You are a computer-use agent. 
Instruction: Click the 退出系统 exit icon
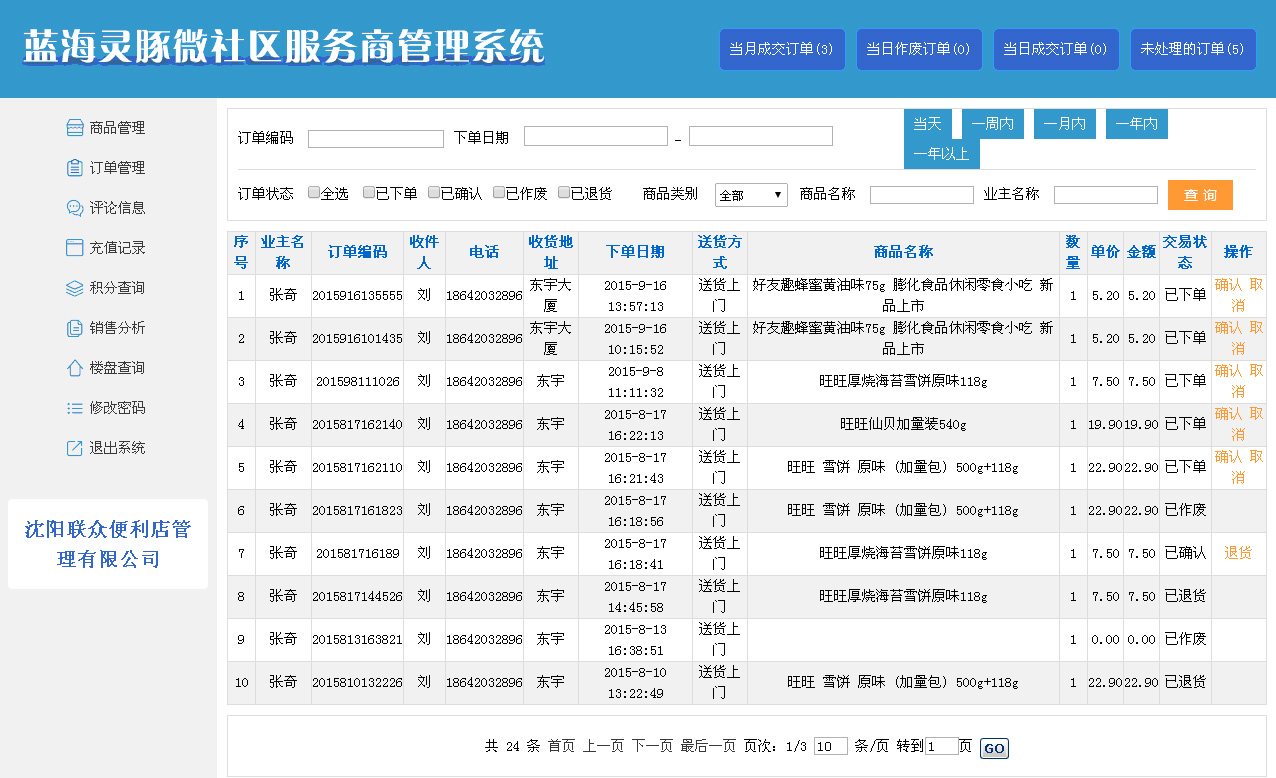tap(74, 448)
